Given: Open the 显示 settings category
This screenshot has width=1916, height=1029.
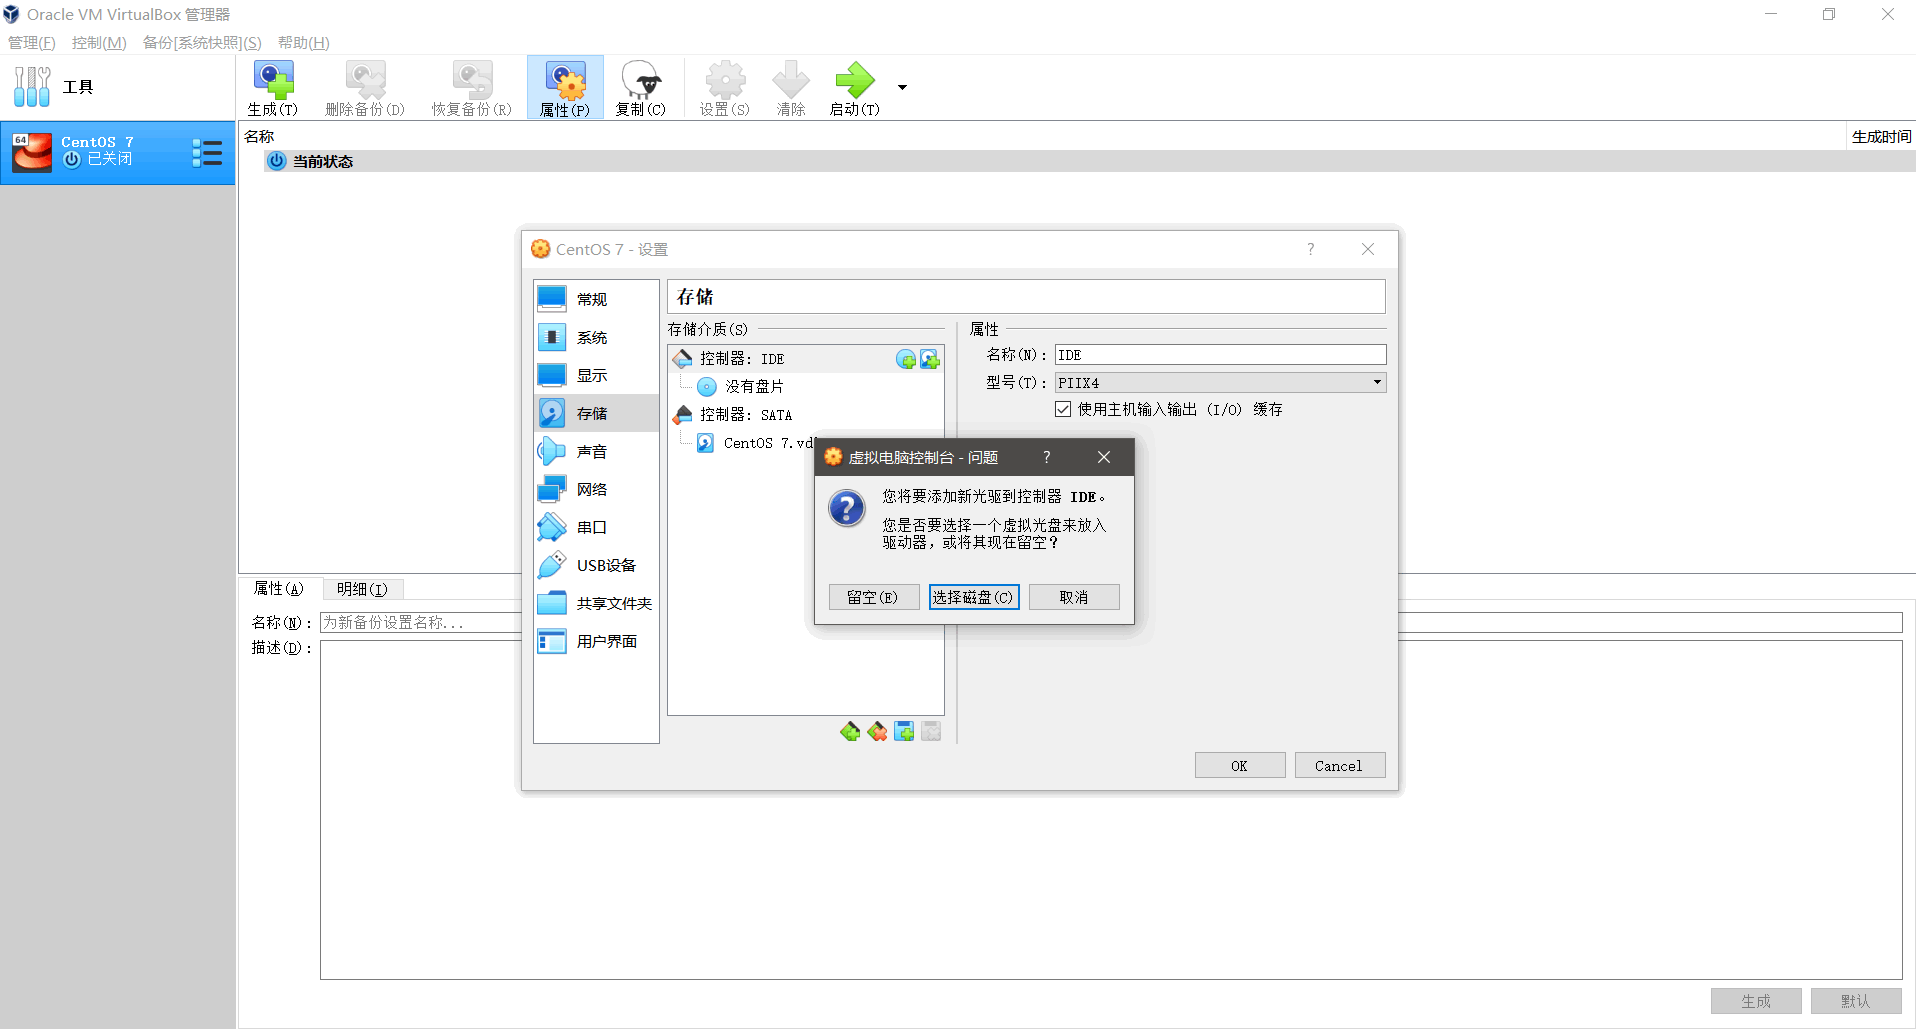Looking at the screenshot, I should 596,375.
